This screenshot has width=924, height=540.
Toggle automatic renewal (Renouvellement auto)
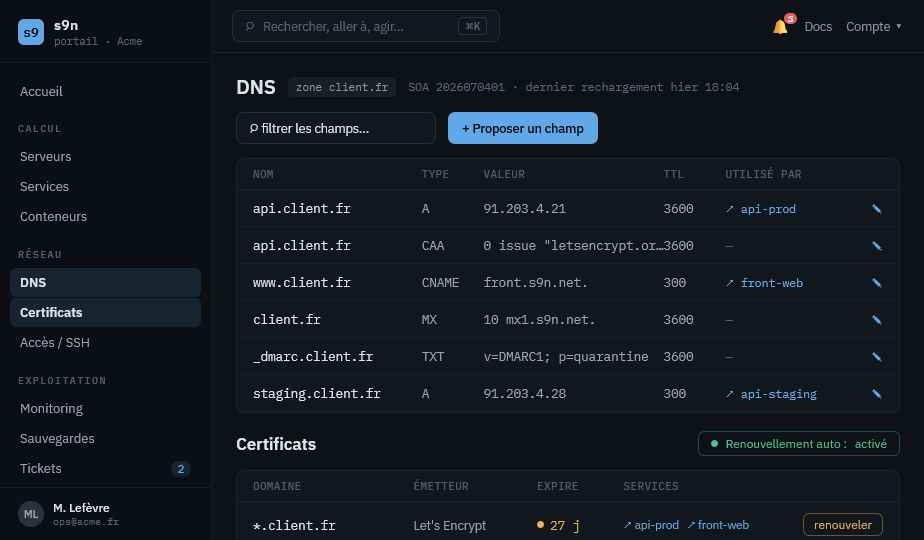click(798, 444)
